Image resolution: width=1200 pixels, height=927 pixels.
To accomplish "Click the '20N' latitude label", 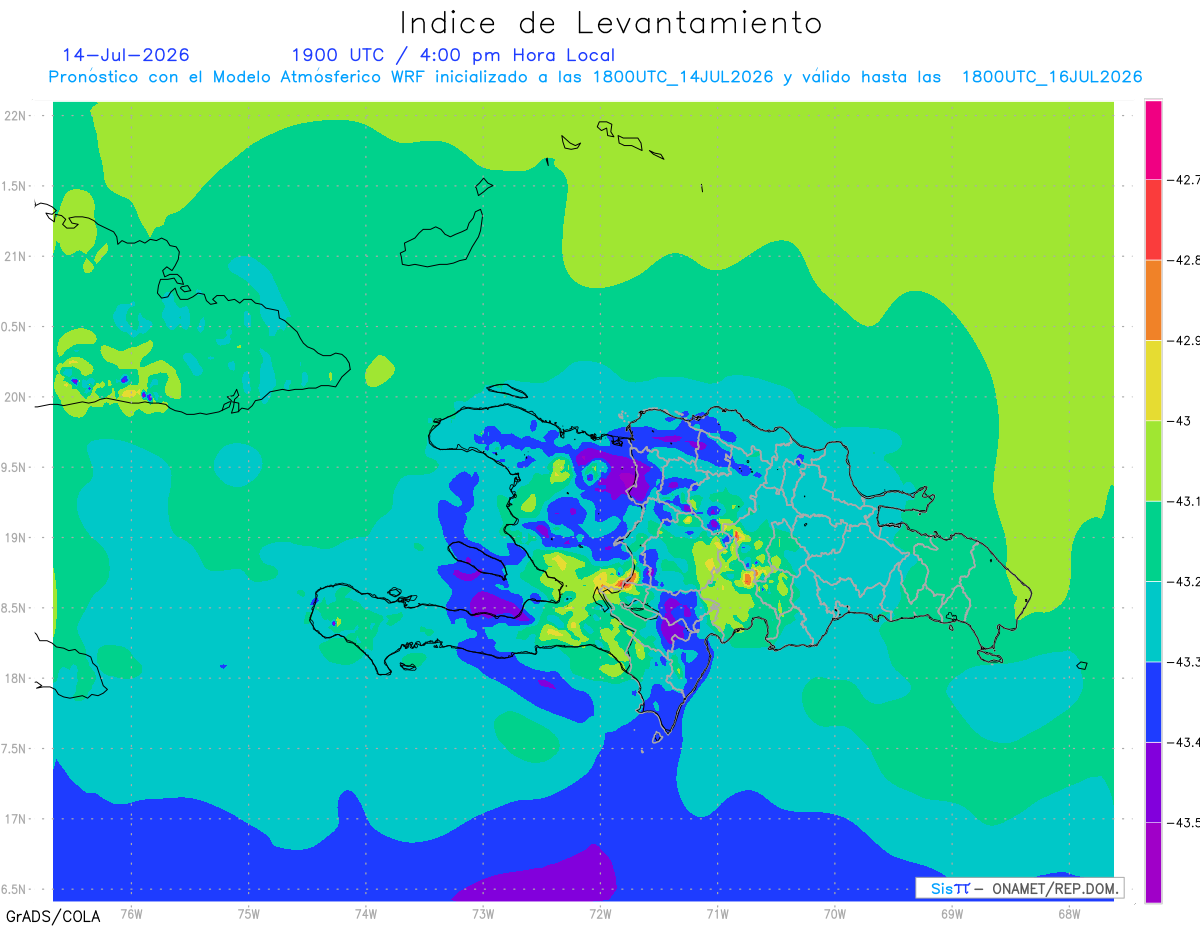I will 17,397.
